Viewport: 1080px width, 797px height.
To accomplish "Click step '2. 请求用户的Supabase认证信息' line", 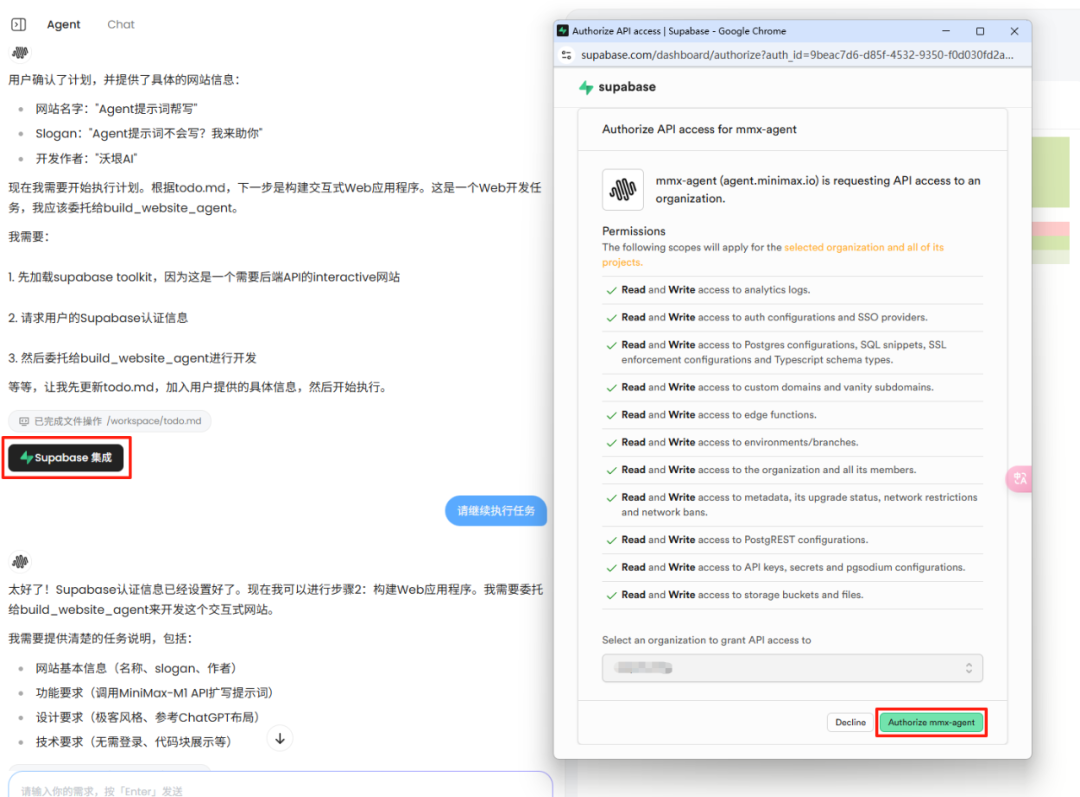I will point(98,318).
